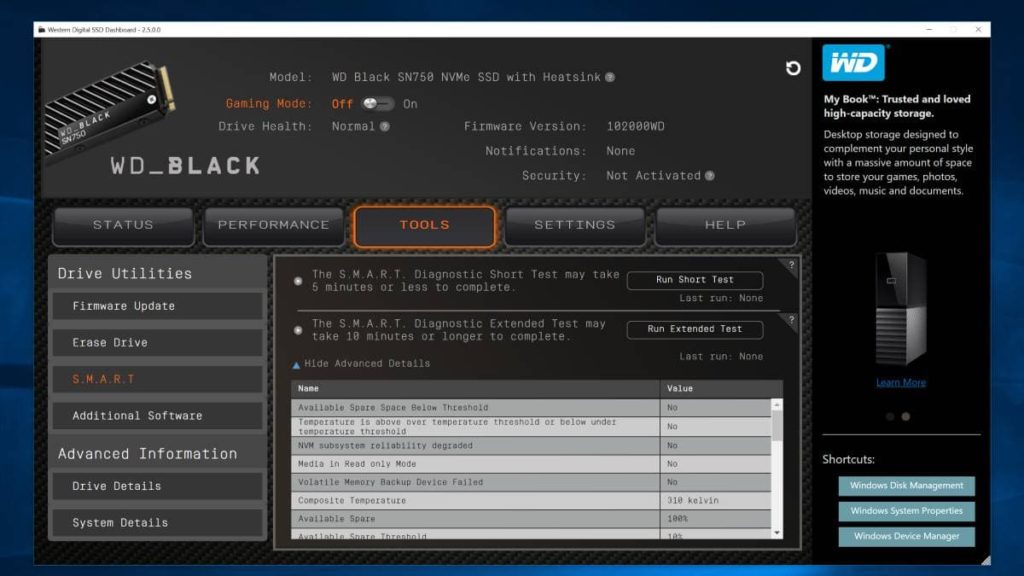Click the help icon beside Security Not Activated
Viewport: 1024px width, 576px height.
tap(709, 176)
